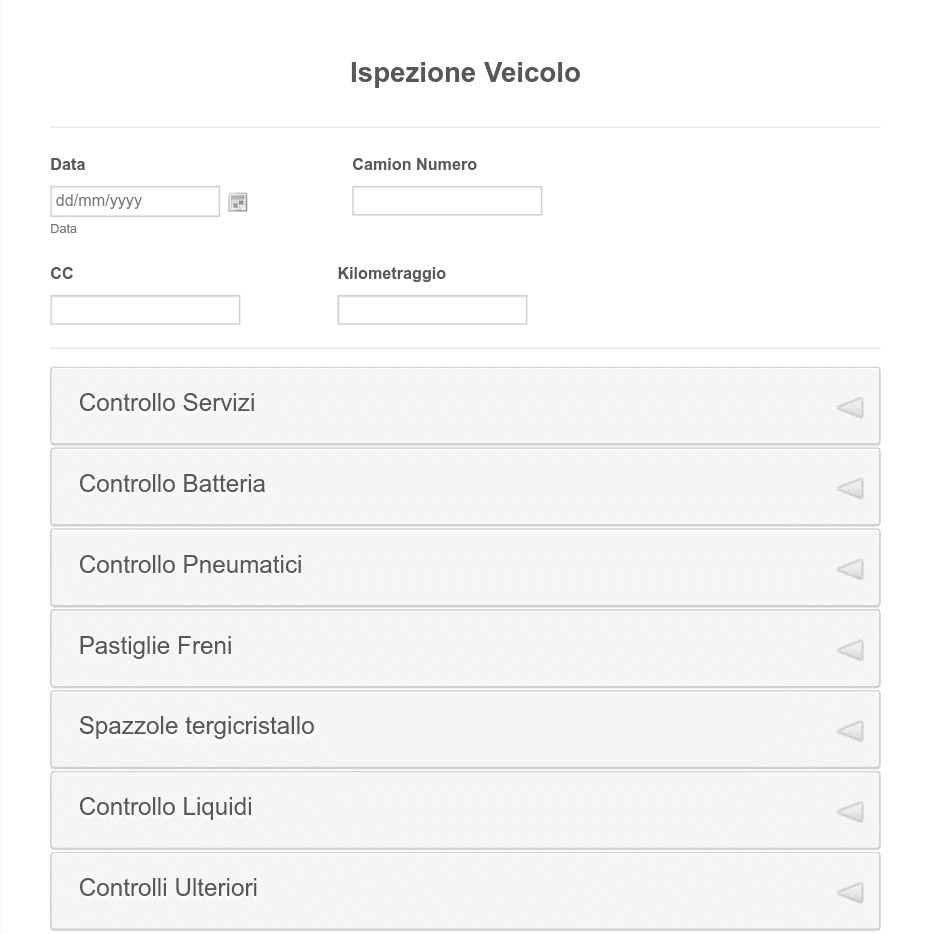Expand the Controllo Pneumatici section
Viewport: 930px width, 934px height.
click(x=465, y=568)
